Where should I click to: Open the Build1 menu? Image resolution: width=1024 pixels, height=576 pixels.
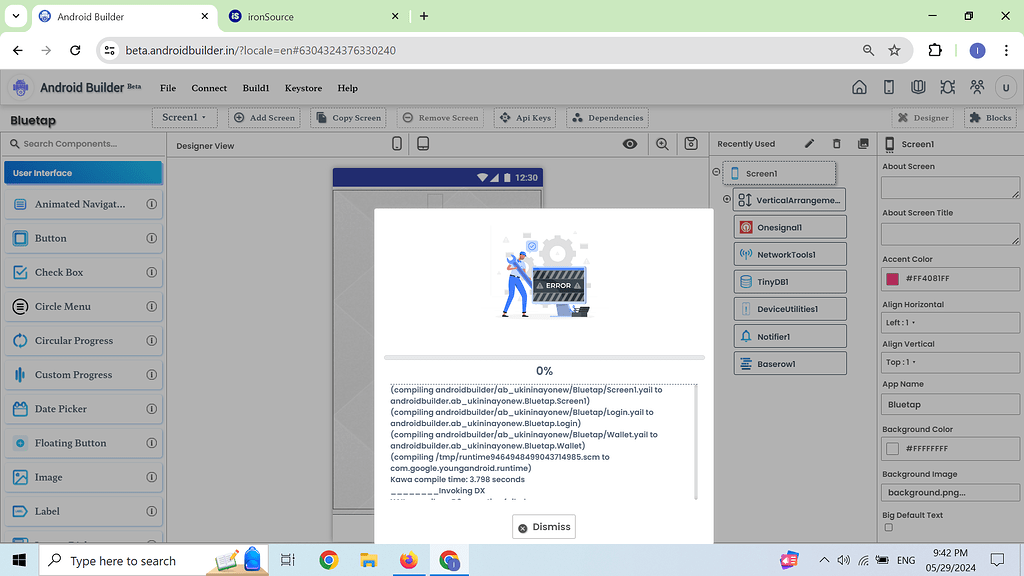[255, 88]
